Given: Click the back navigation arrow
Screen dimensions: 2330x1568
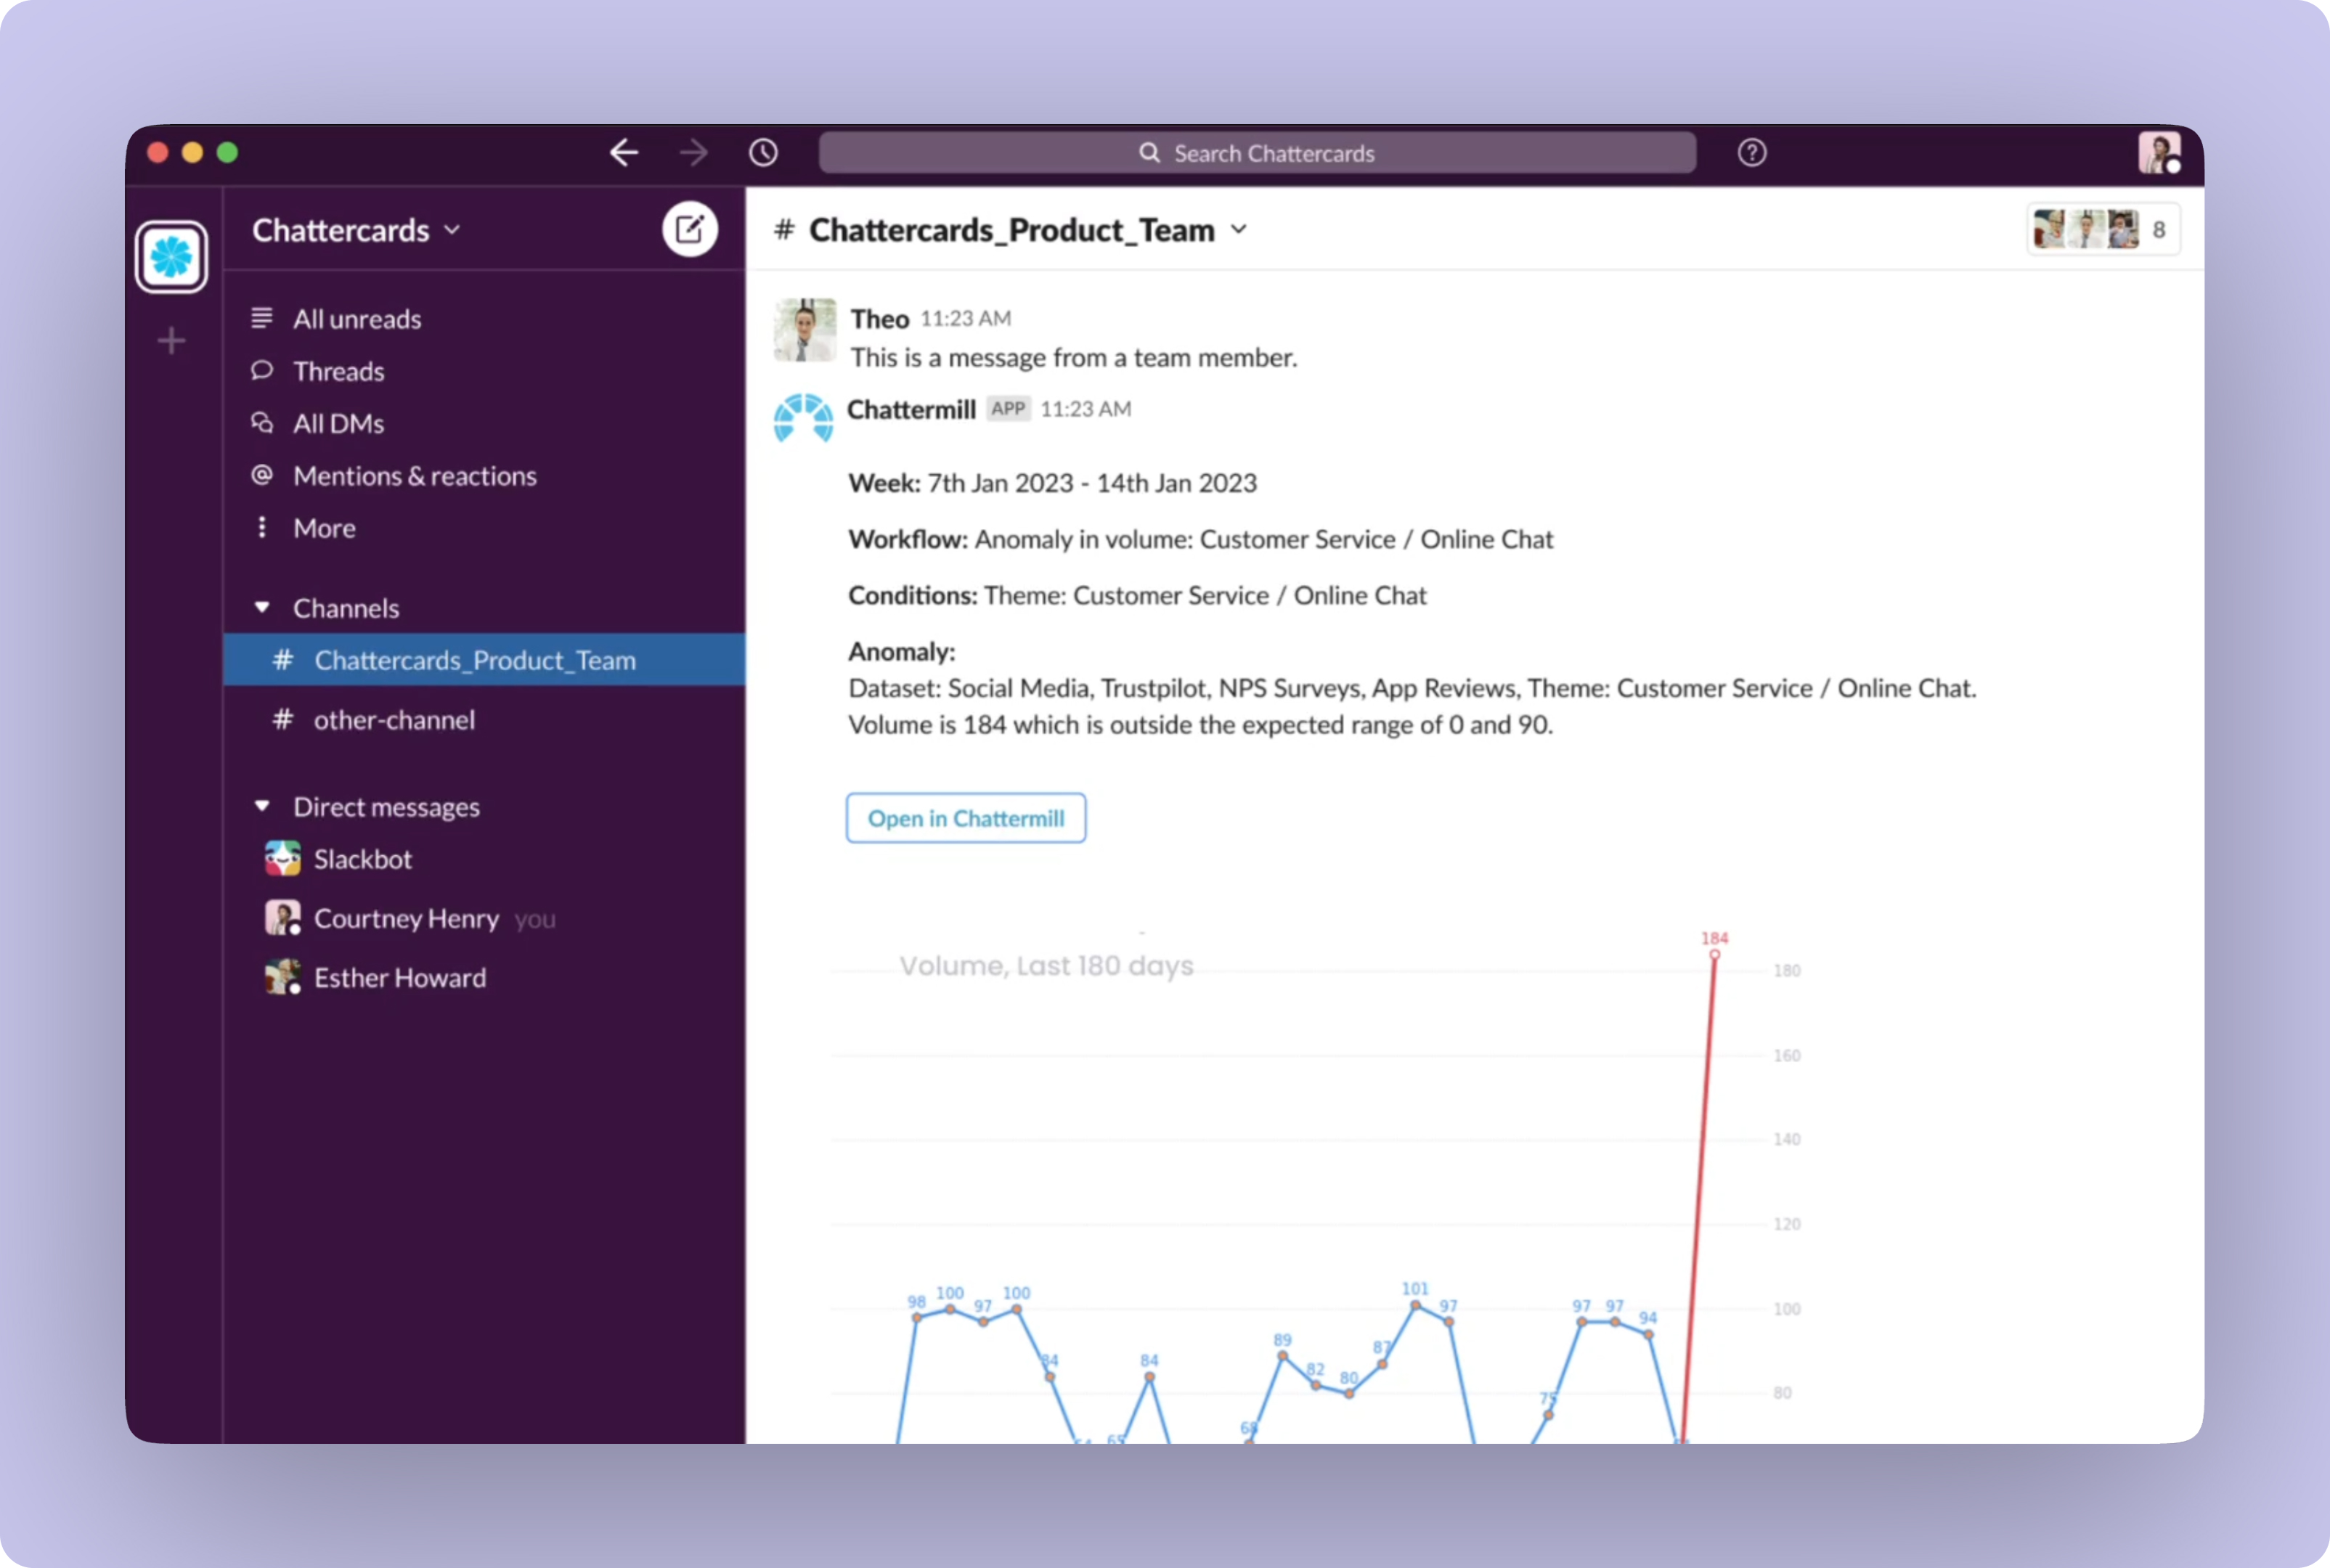Looking at the screenshot, I should [624, 153].
